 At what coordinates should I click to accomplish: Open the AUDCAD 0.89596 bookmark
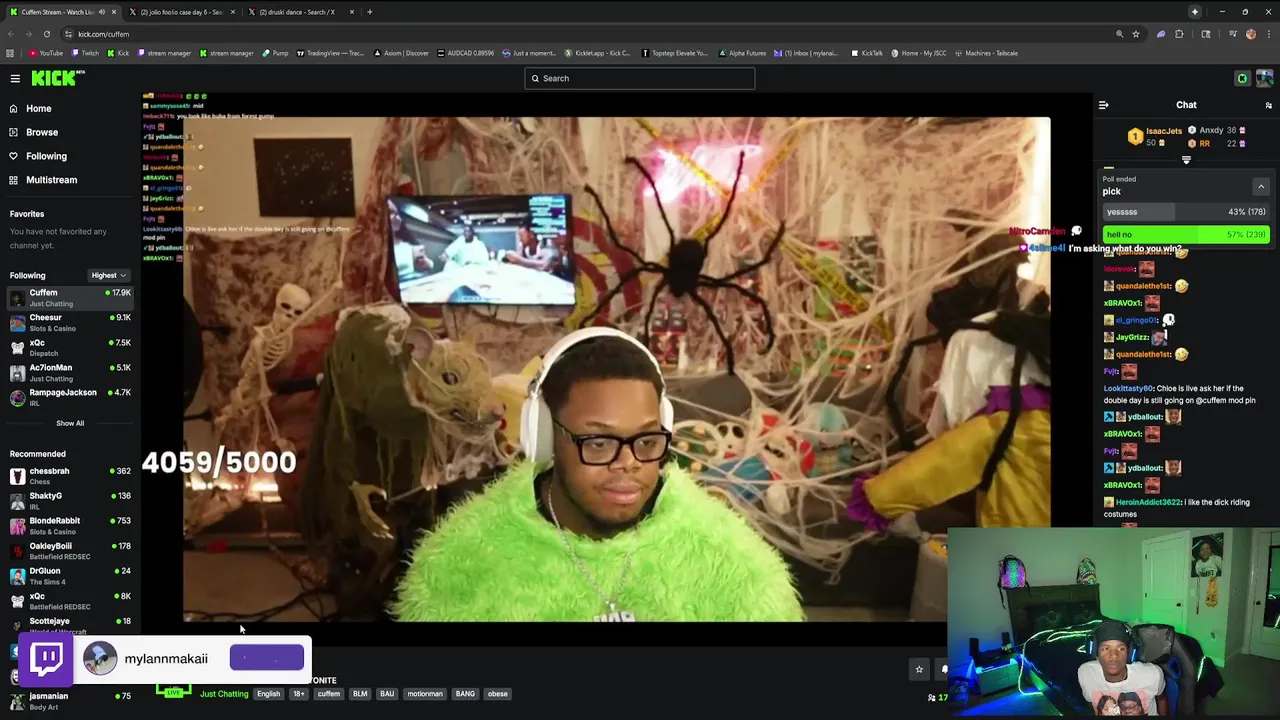point(465,53)
